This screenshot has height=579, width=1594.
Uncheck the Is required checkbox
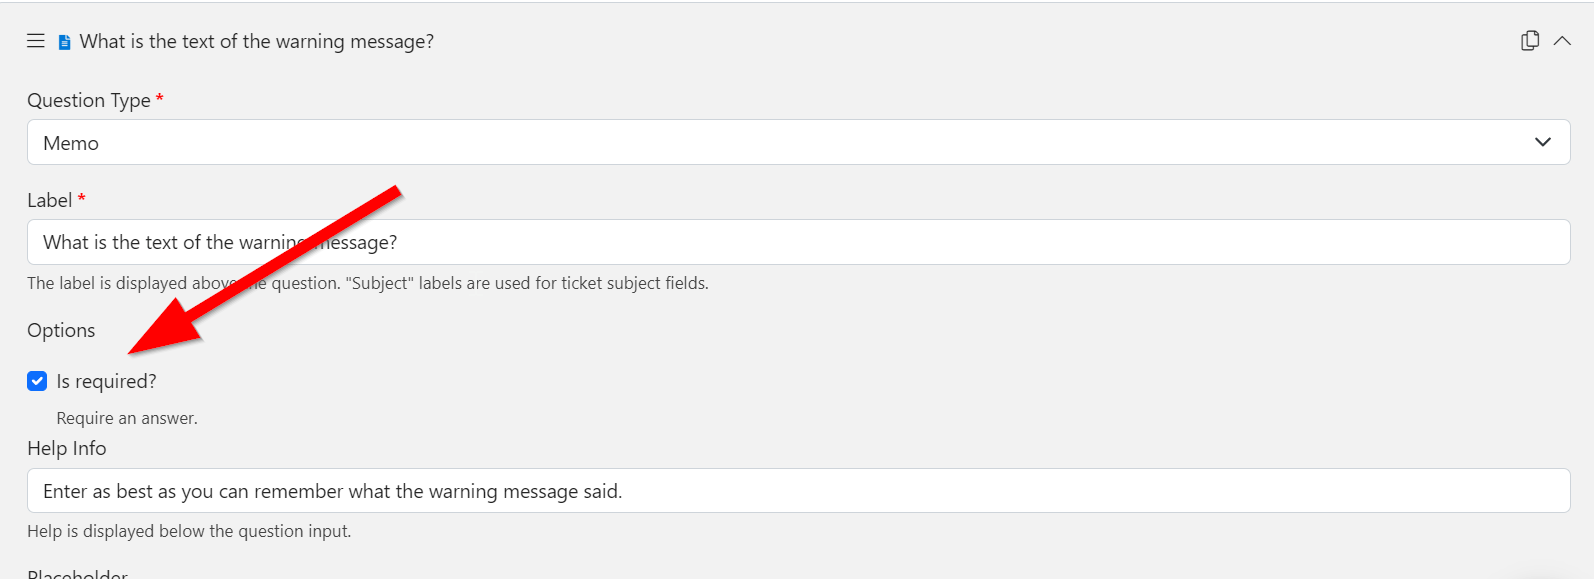pyautogui.click(x=37, y=381)
